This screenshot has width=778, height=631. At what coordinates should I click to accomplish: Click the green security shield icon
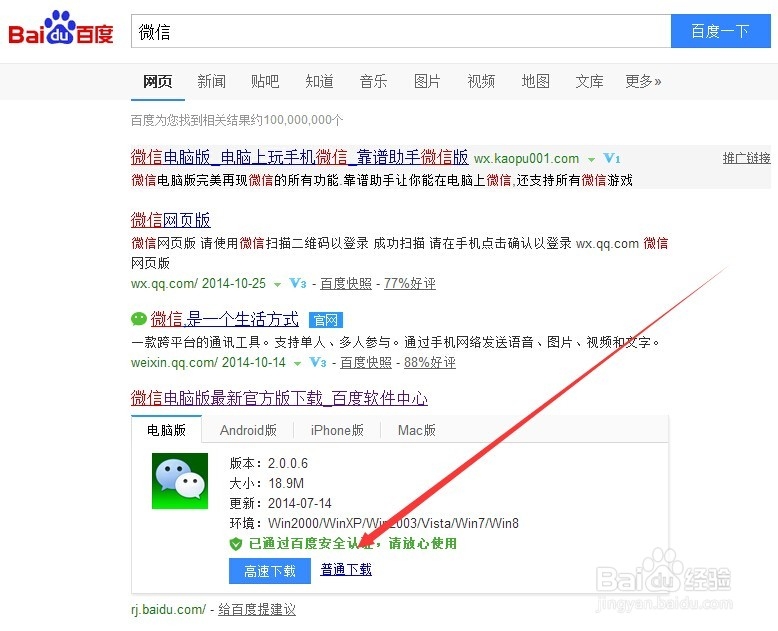236,544
